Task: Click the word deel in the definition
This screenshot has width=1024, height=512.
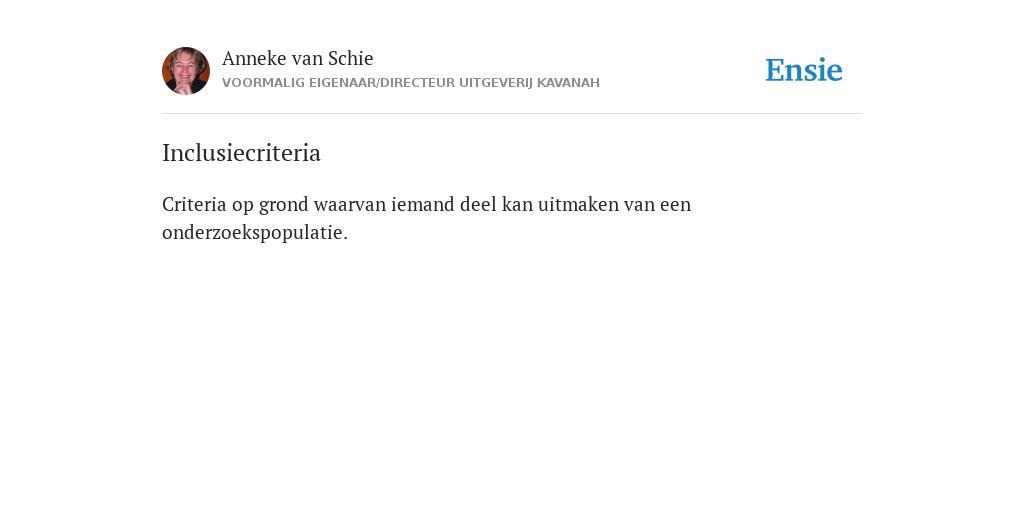Action: point(478,204)
